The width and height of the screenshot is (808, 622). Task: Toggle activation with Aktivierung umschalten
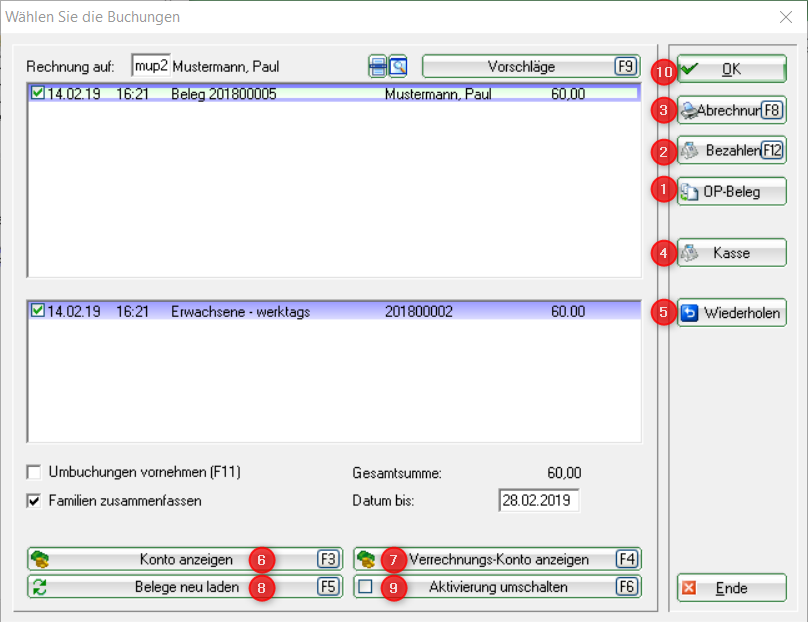[x=497, y=587]
